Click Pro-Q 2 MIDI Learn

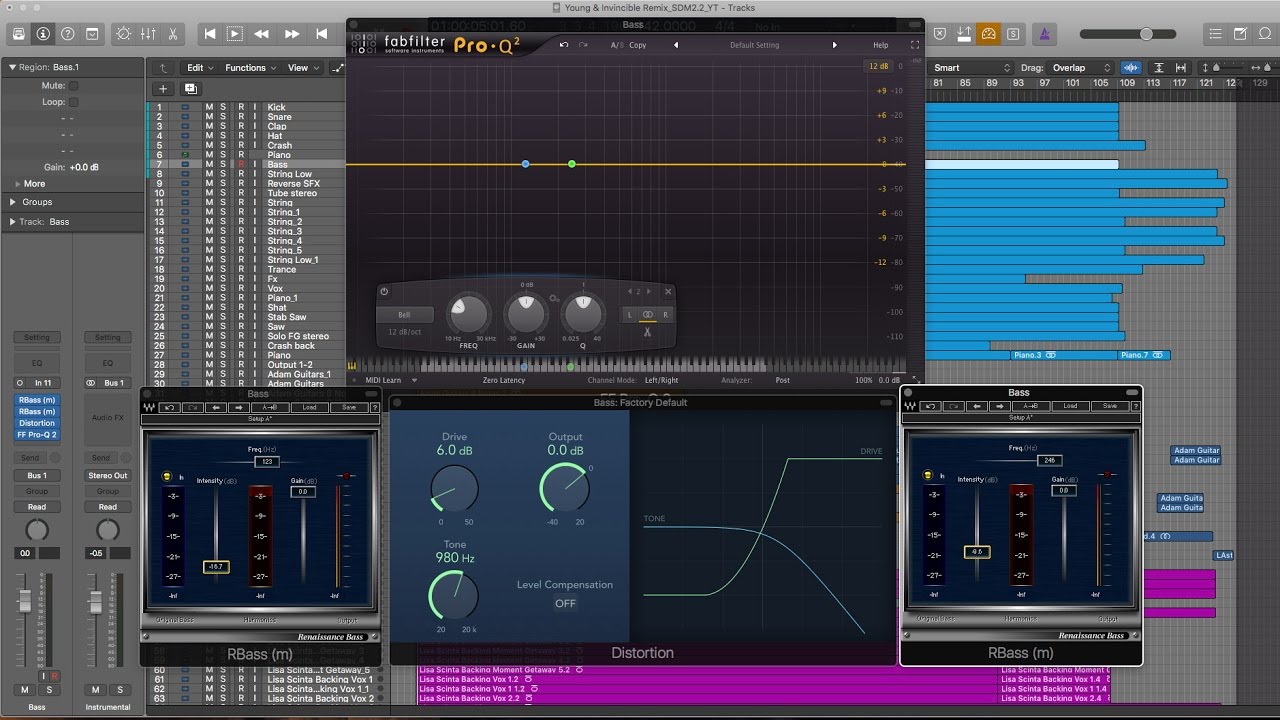383,380
